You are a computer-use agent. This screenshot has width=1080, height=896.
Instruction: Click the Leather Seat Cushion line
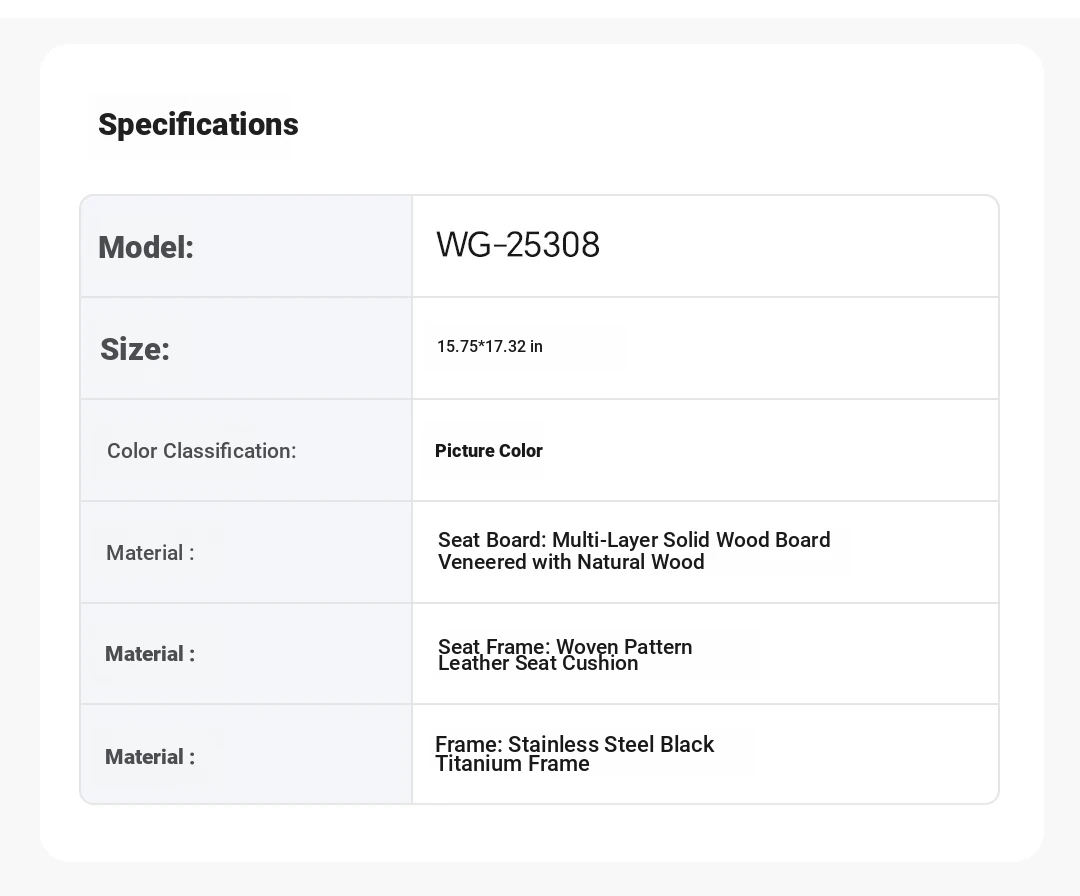click(x=538, y=663)
